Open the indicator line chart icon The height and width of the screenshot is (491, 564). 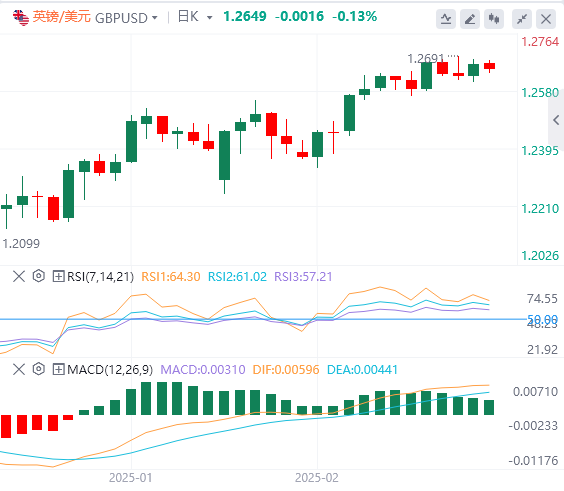[x=446, y=19]
